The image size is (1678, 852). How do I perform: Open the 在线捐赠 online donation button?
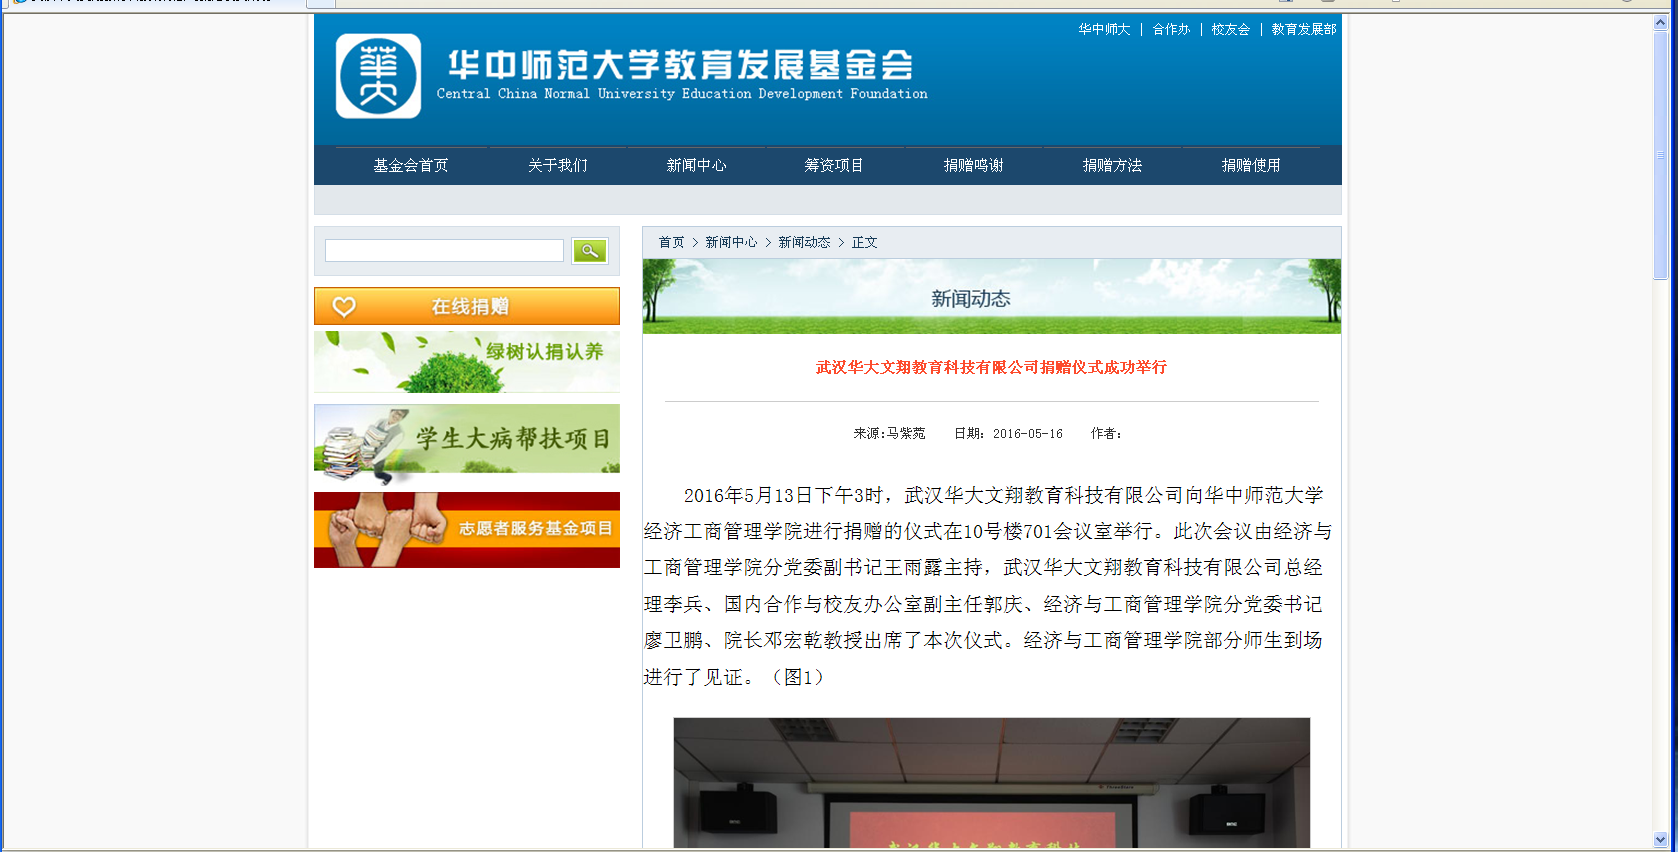467,306
